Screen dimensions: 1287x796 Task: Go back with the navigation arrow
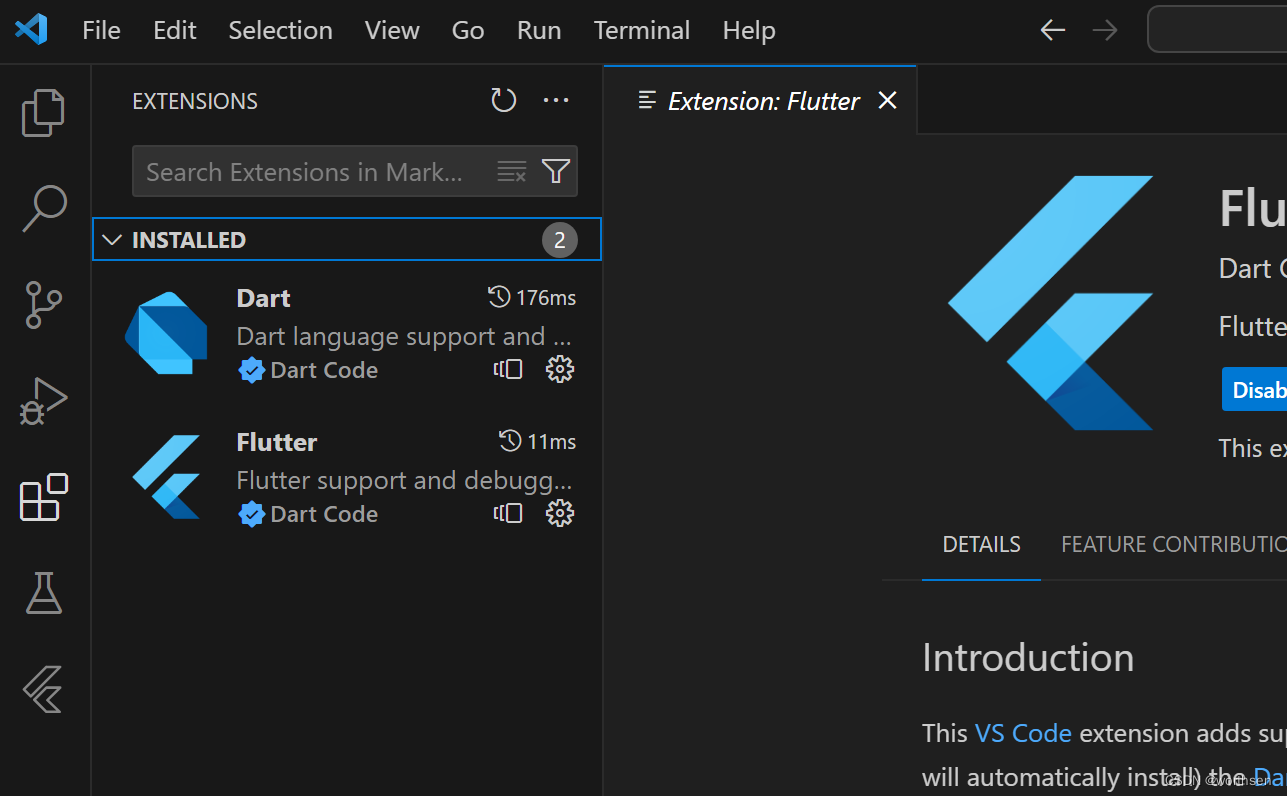point(1053,30)
